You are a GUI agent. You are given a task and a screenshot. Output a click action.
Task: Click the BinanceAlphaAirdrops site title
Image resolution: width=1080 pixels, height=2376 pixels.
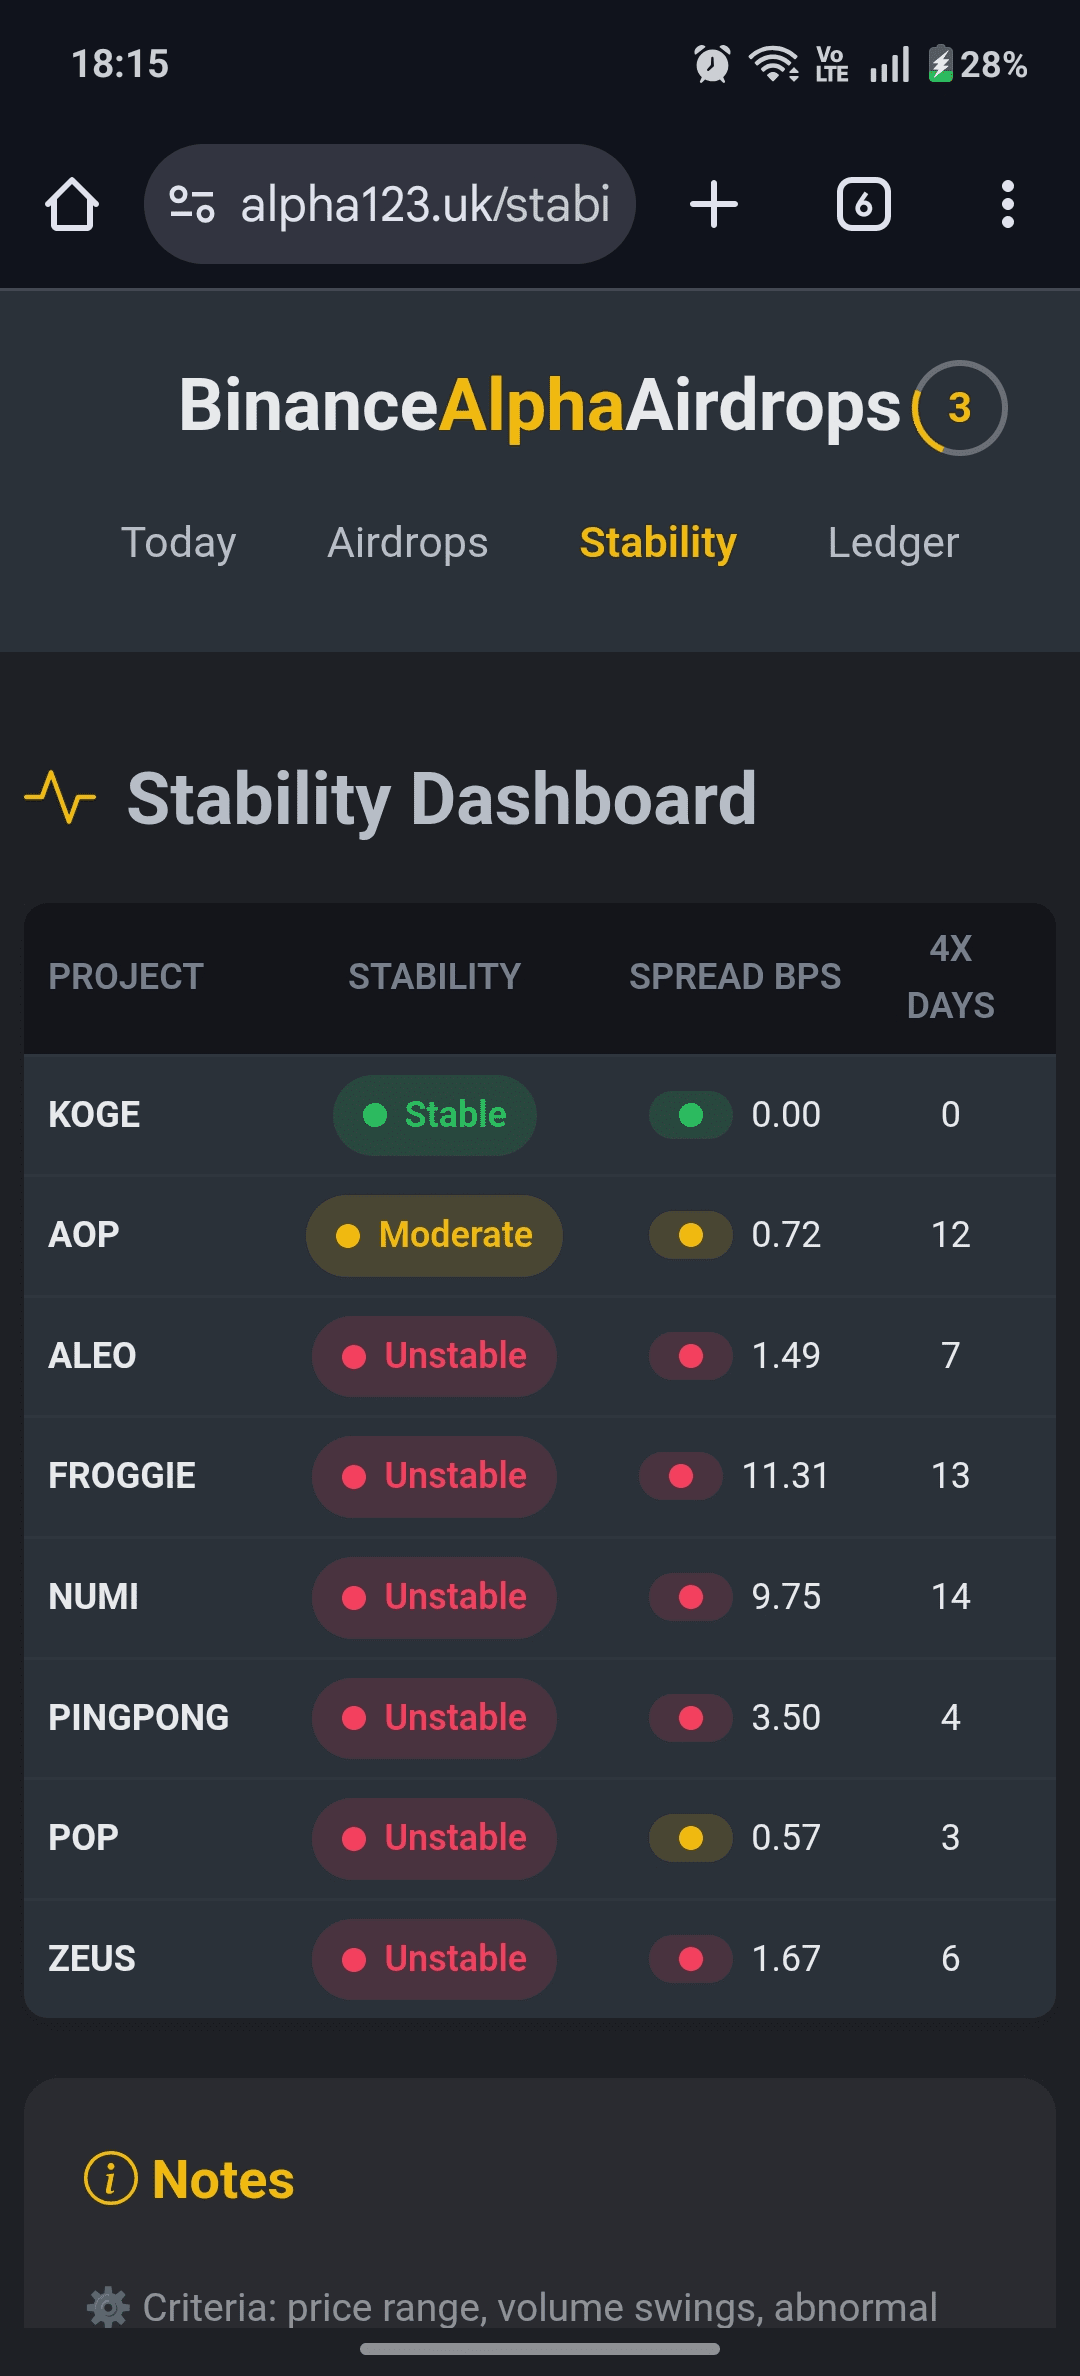pos(540,406)
